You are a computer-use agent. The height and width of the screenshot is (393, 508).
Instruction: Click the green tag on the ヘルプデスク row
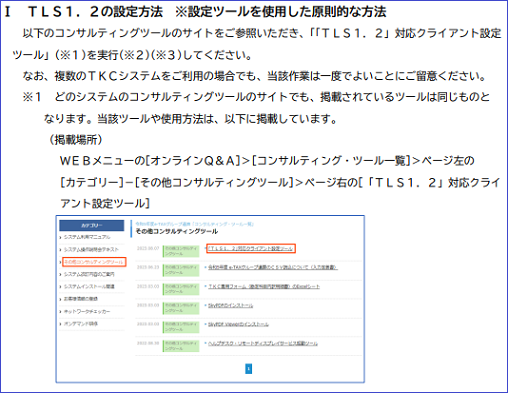point(181,346)
